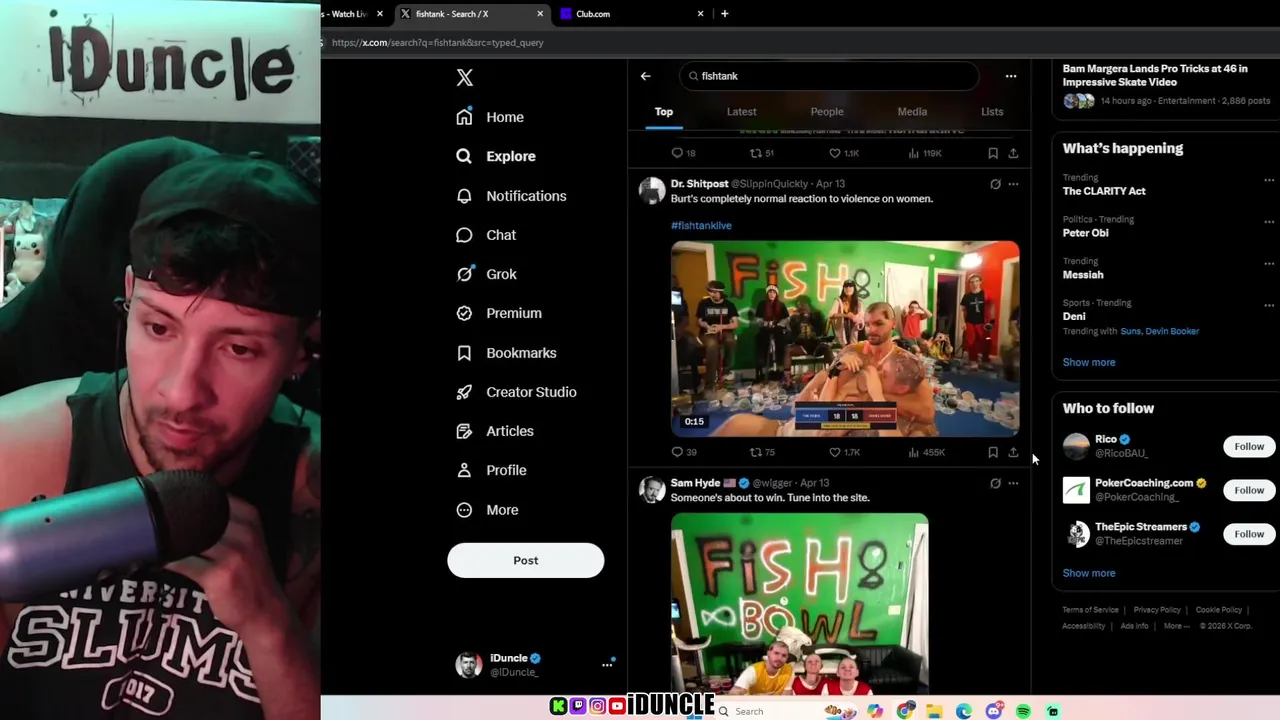Click the fishtank search field
The height and width of the screenshot is (720, 1280).
click(x=829, y=76)
